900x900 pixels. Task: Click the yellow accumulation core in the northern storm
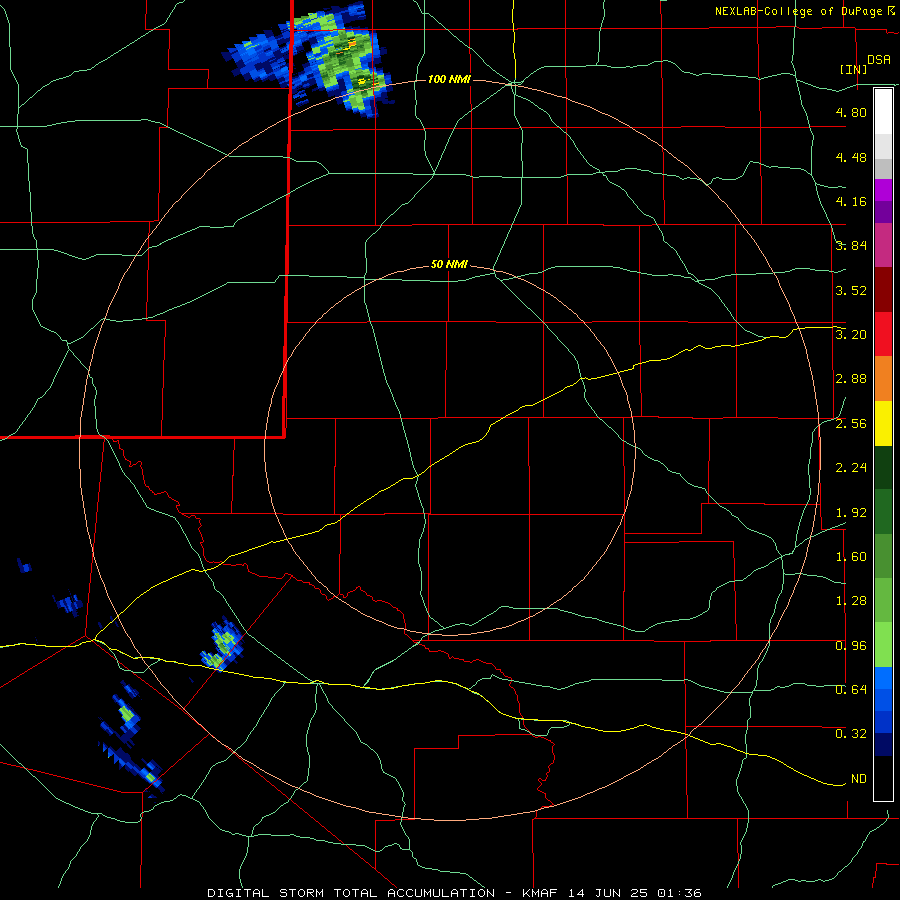tap(362, 82)
